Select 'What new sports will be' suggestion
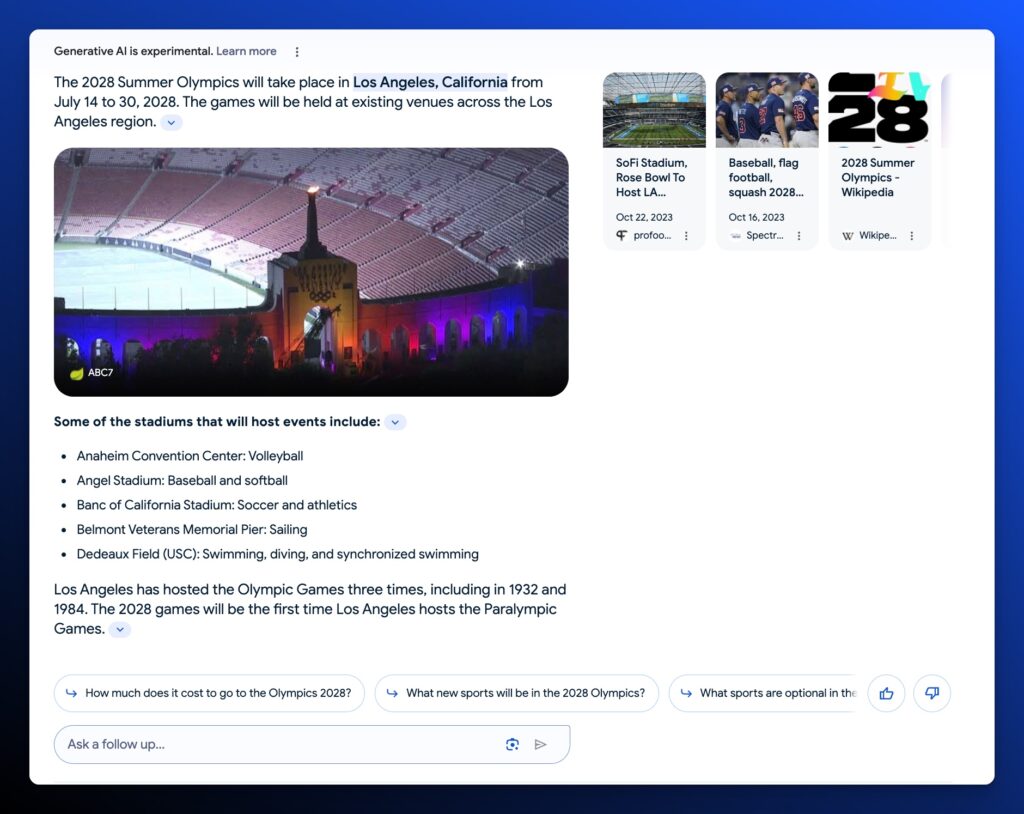The image size is (1024, 814). coord(516,693)
